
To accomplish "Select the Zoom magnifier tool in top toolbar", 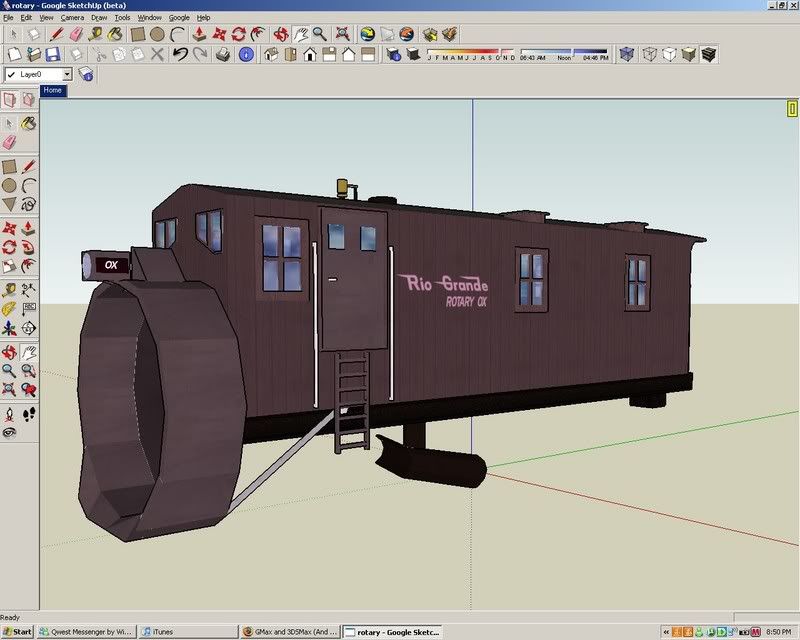I will 320,35.
